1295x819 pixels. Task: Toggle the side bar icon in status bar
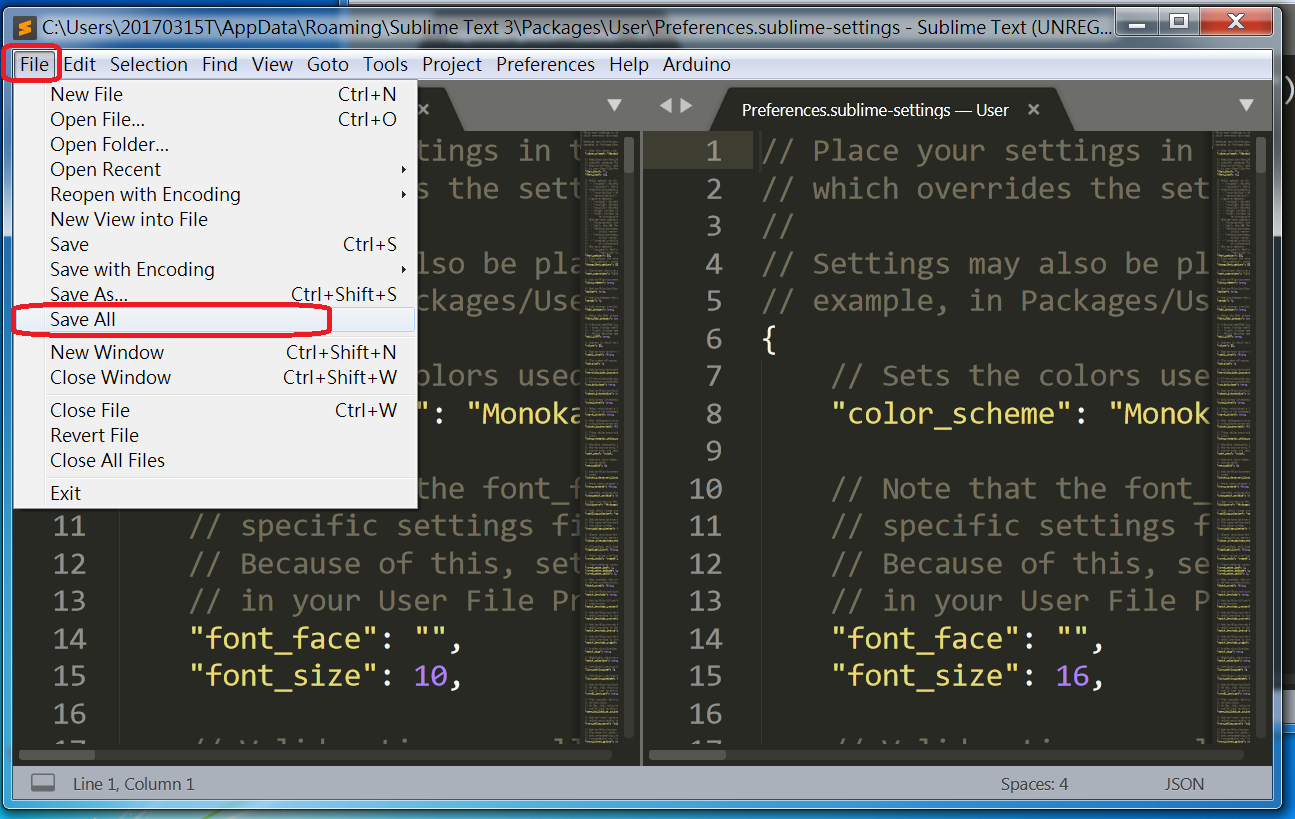pos(43,783)
